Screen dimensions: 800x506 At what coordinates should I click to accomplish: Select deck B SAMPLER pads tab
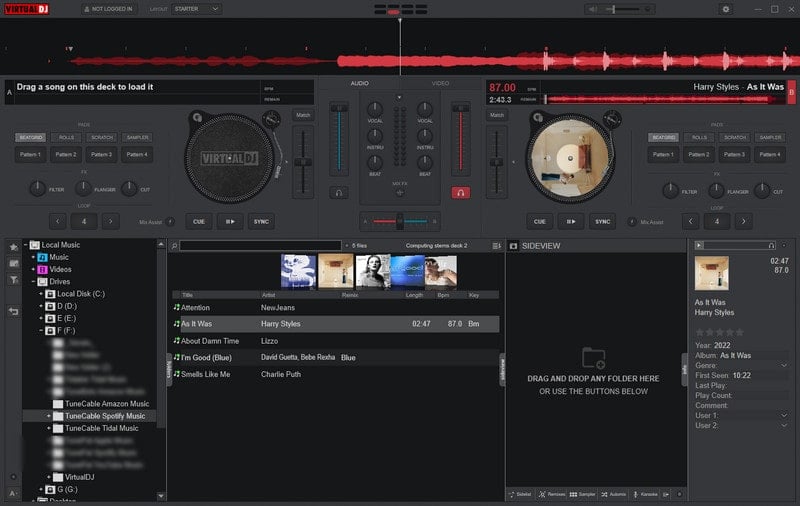click(x=770, y=137)
